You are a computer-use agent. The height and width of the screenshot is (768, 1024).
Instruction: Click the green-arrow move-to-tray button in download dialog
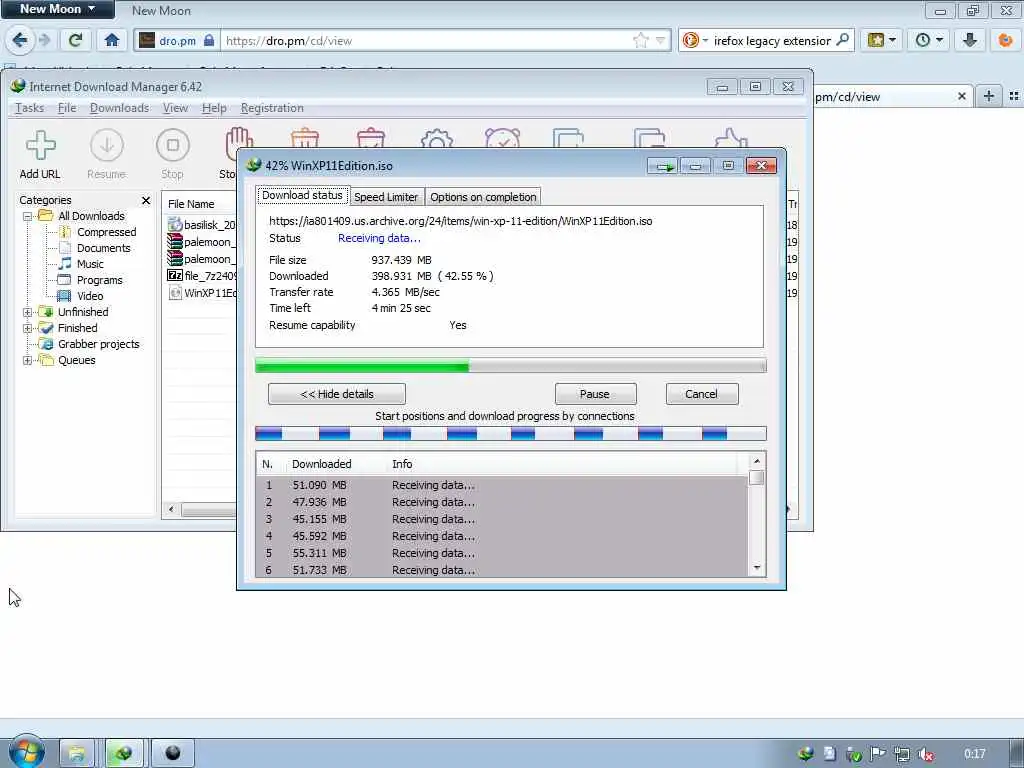tap(664, 166)
